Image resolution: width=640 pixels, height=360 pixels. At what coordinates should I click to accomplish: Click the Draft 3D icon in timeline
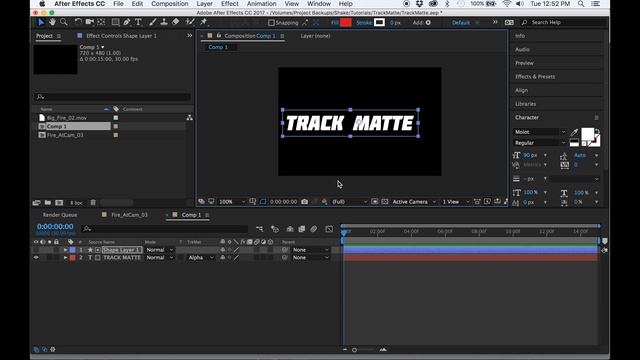275,229
